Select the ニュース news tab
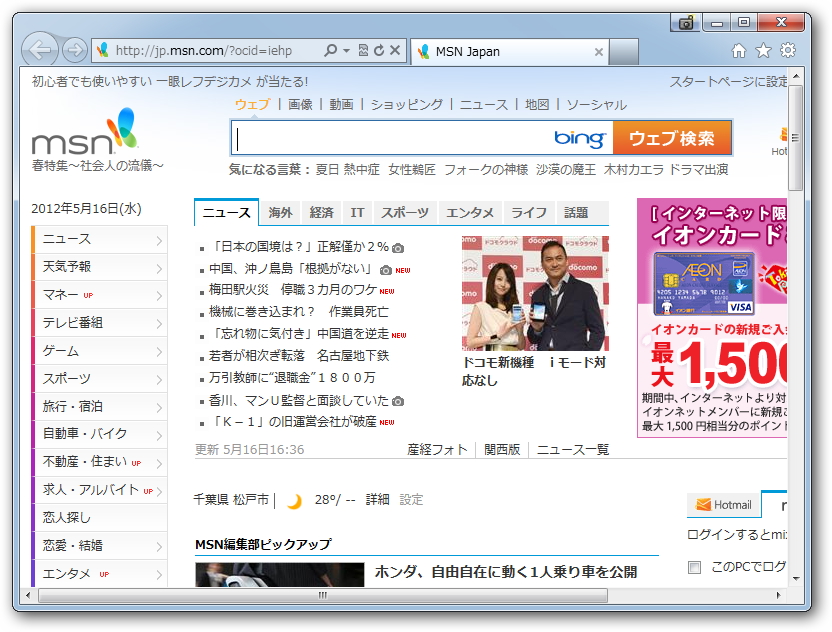The width and height of the screenshot is (832, 632). point(227,213)
